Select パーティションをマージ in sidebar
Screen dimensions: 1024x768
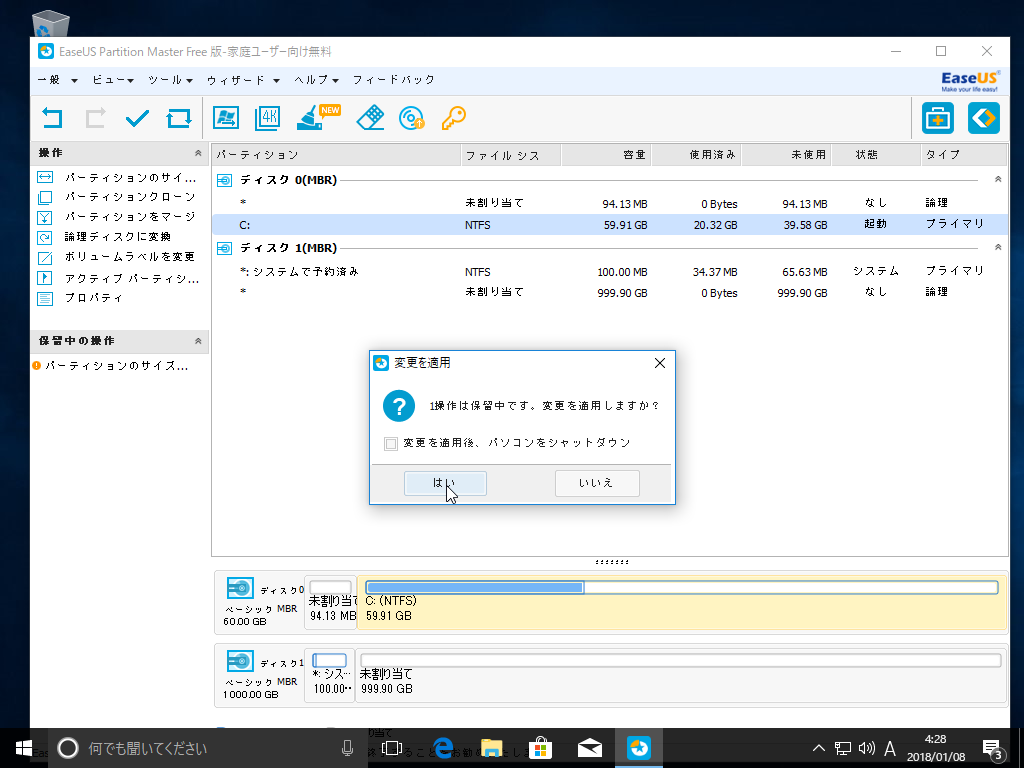[130, 217]
